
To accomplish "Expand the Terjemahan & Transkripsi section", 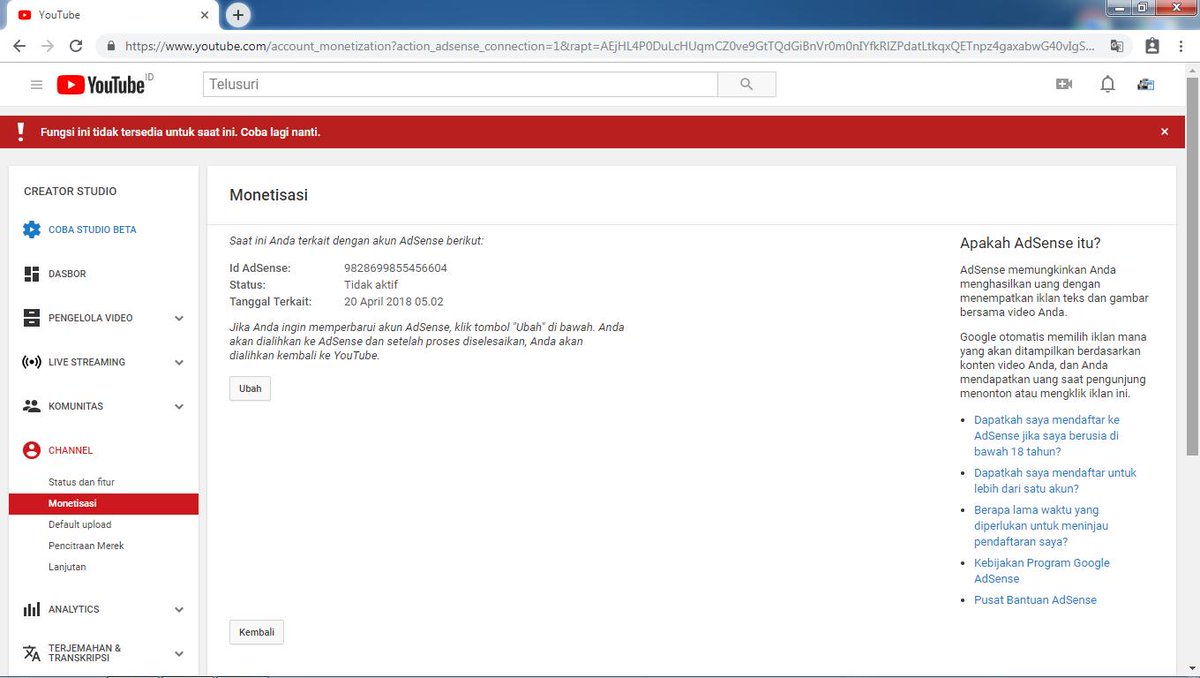I will [179, 653].
